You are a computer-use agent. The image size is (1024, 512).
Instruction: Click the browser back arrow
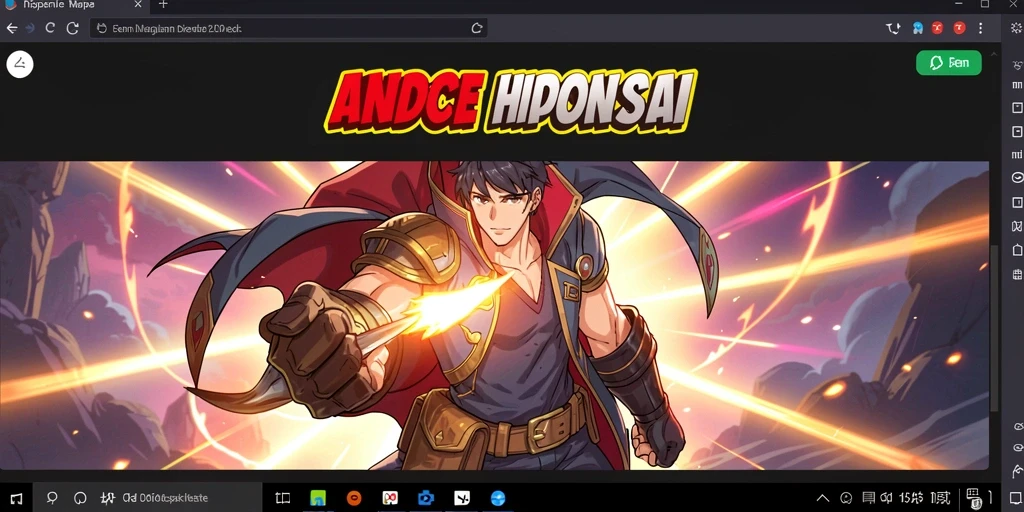coord(11,28)
